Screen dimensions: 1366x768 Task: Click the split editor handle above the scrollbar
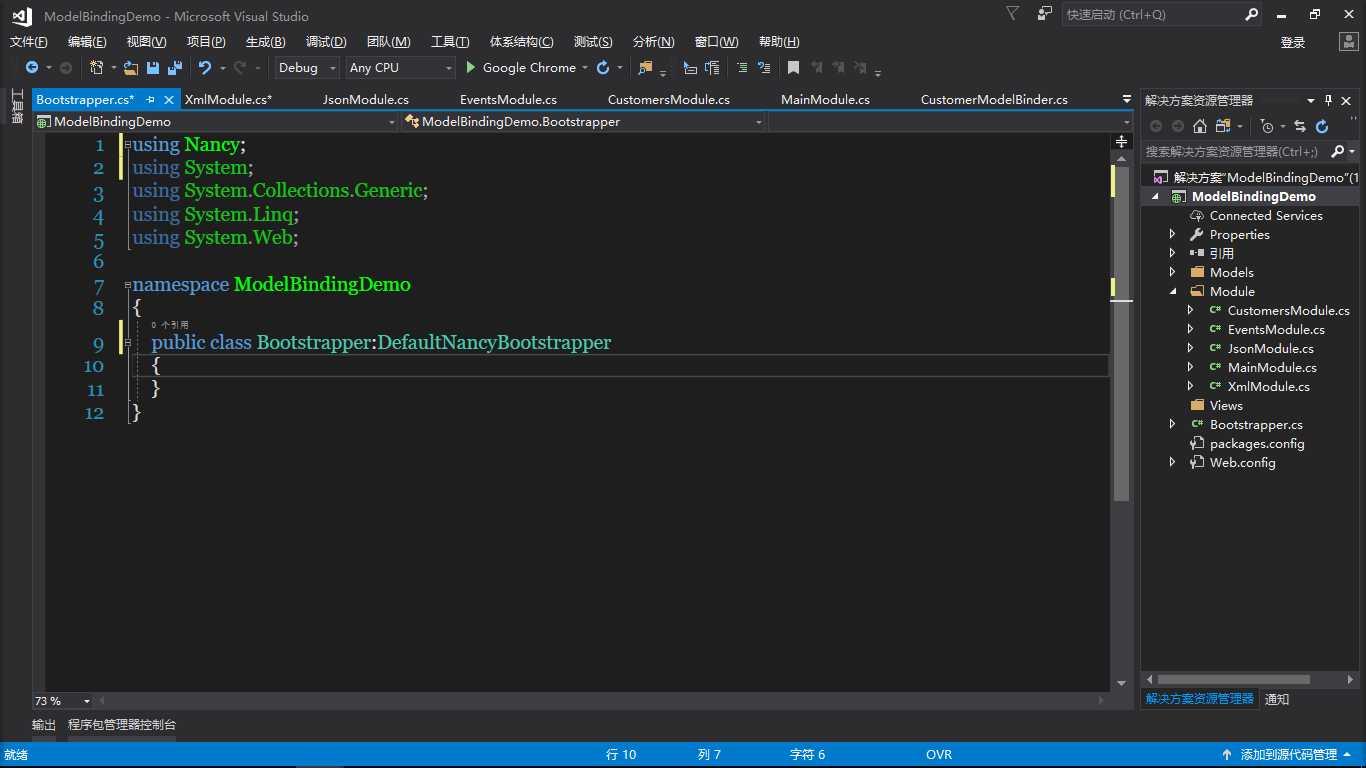1121,142
